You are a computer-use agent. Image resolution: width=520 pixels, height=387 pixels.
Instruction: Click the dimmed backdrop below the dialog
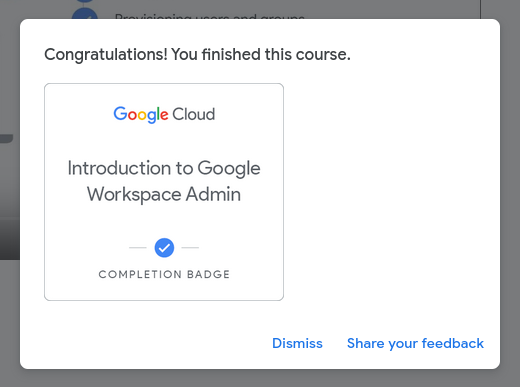click(260, 379)
